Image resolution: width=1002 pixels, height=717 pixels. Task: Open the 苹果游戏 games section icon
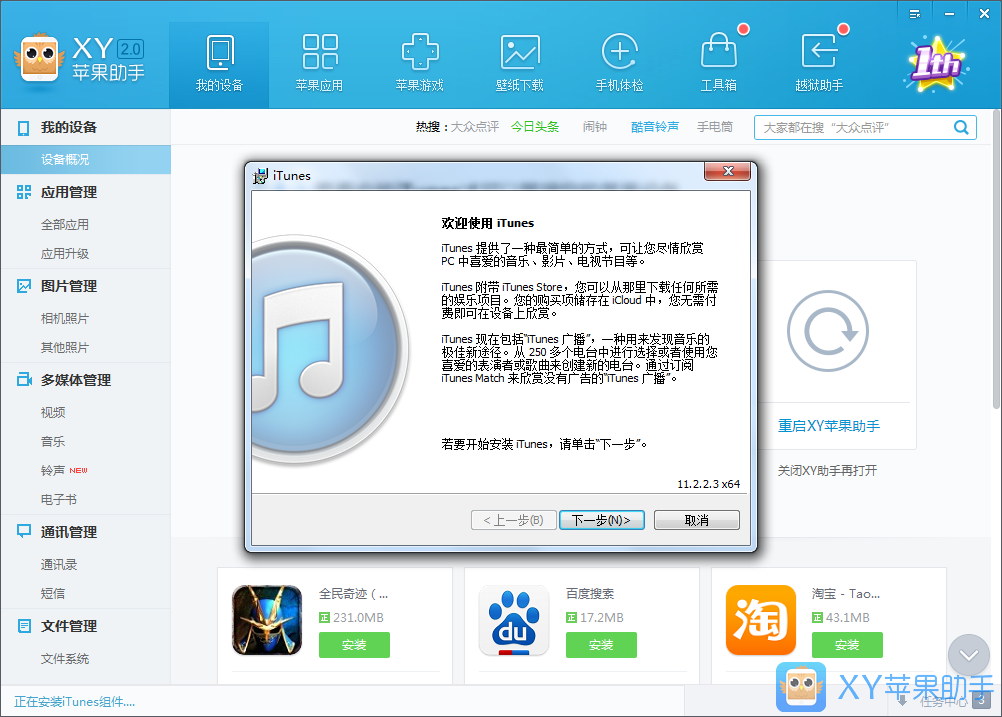tap(420, 53)
